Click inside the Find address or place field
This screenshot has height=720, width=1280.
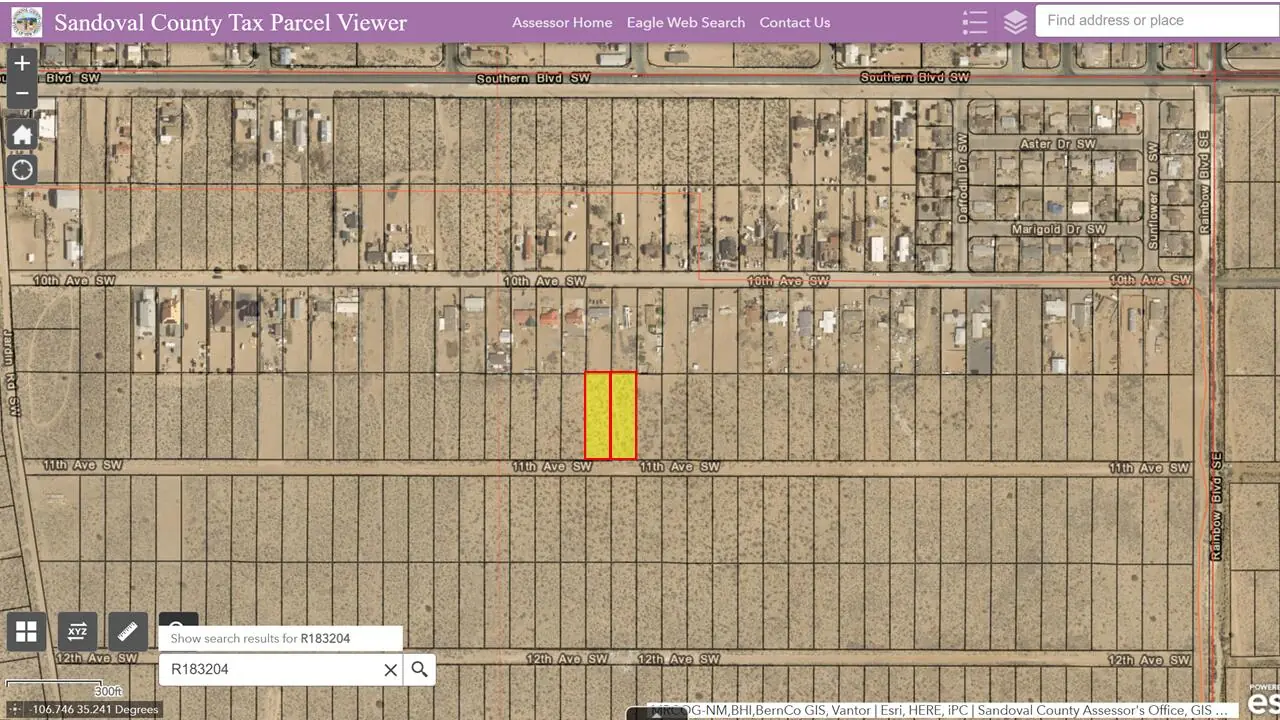tap(1155, 20)
